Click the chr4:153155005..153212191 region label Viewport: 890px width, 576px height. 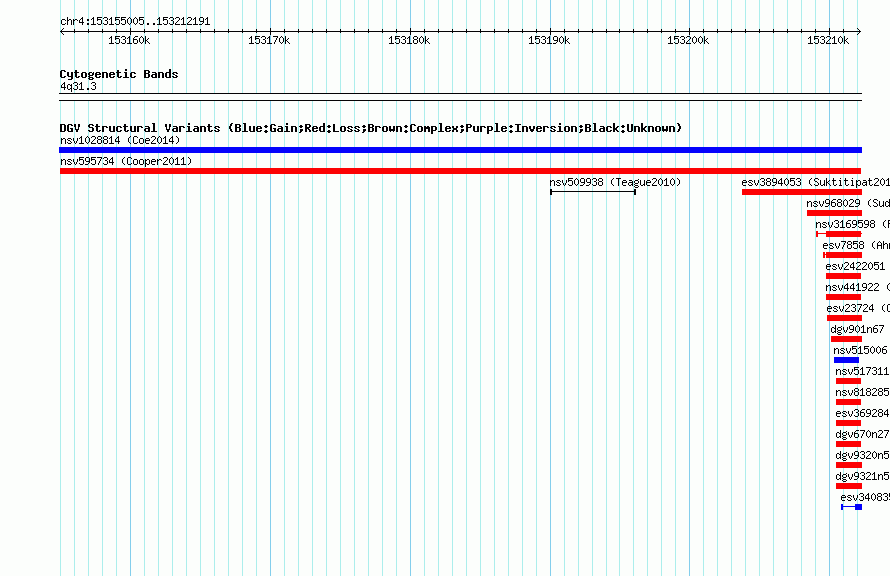pyautogui.click(x=135, y=21)
